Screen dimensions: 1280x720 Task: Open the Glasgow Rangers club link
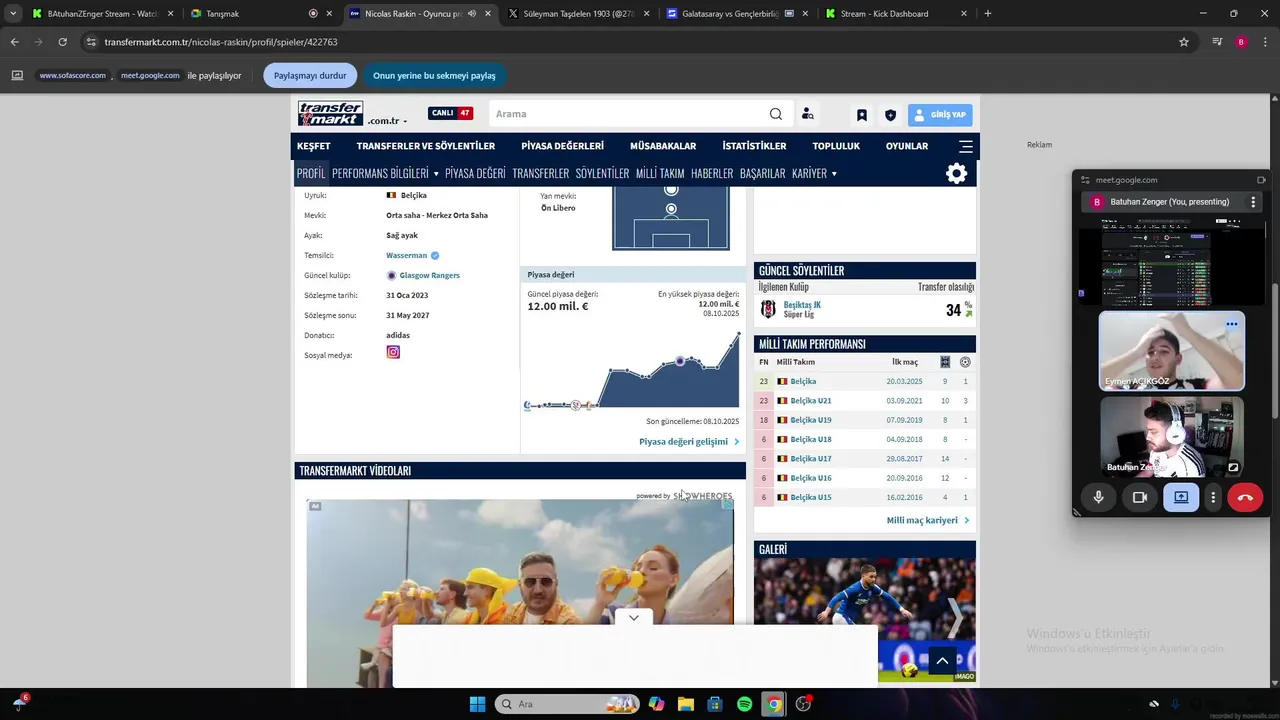pos(429,275)
